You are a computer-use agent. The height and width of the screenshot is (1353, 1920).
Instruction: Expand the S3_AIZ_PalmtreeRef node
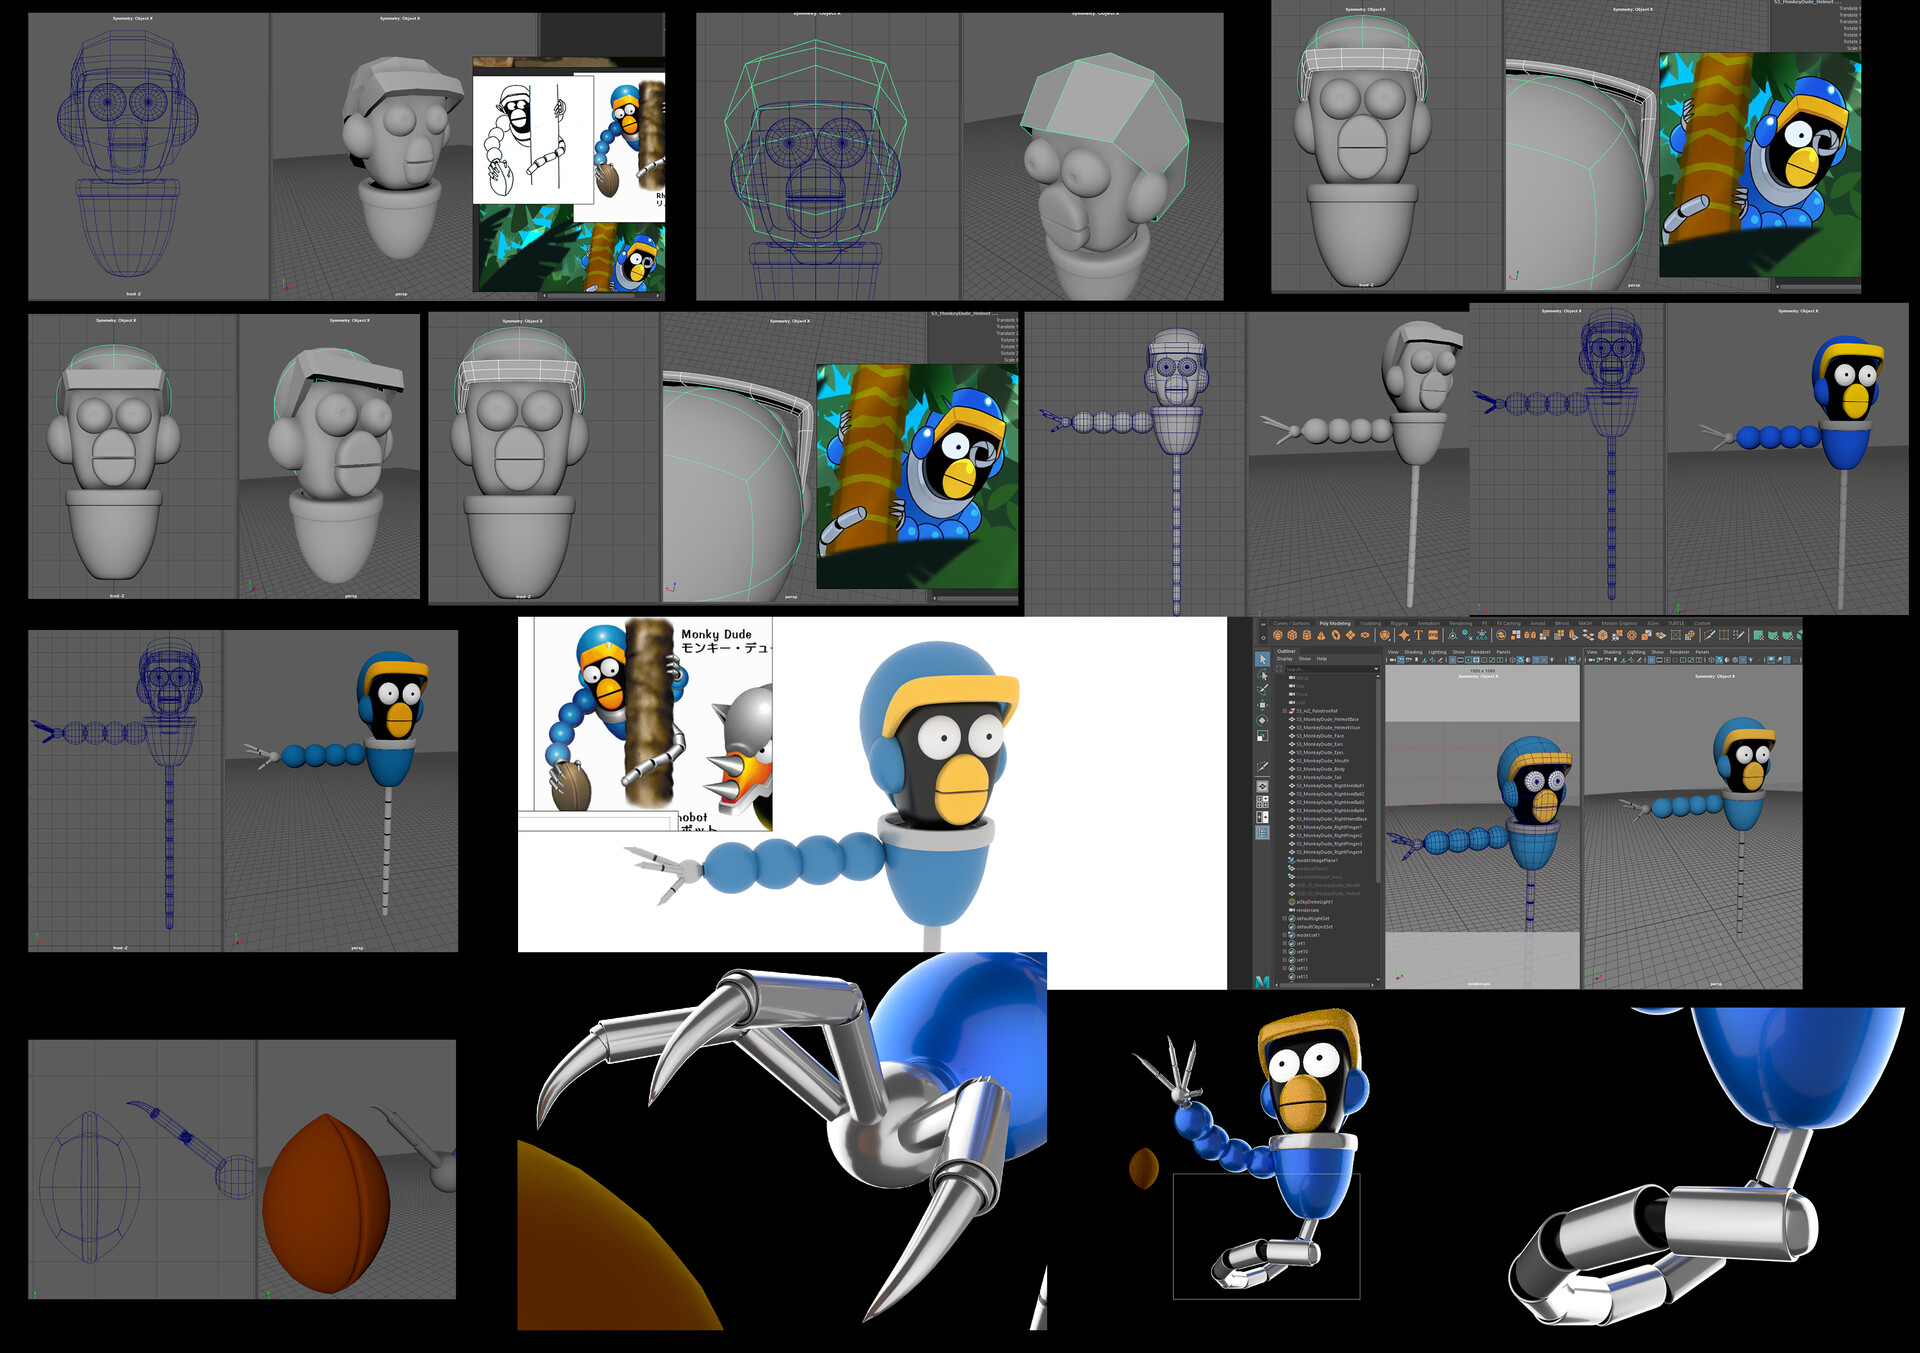[x=1284, y=711]
